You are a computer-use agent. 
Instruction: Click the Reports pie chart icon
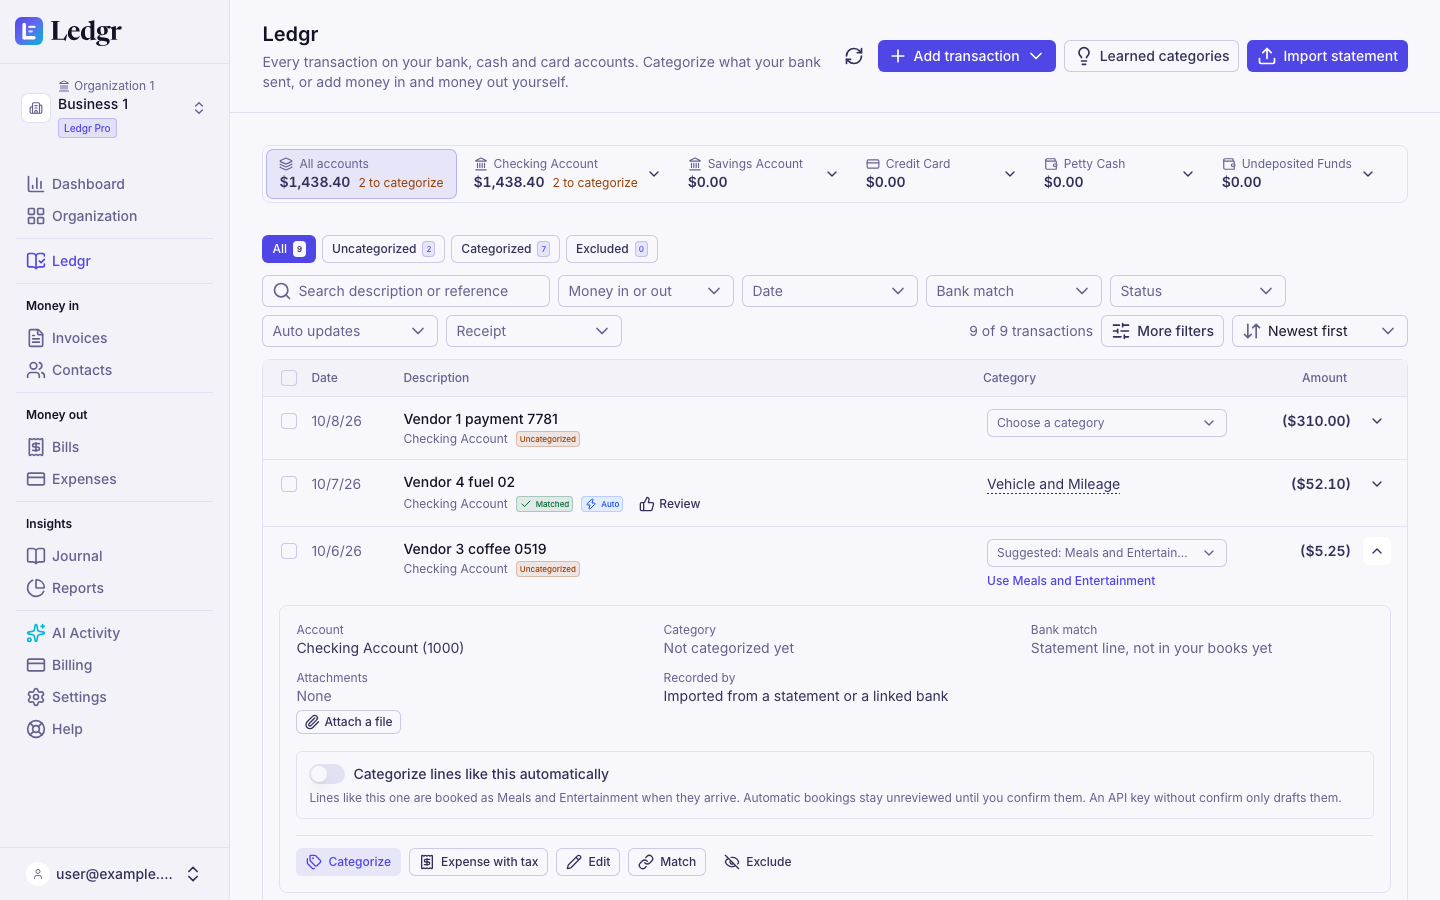coord(36,588)
